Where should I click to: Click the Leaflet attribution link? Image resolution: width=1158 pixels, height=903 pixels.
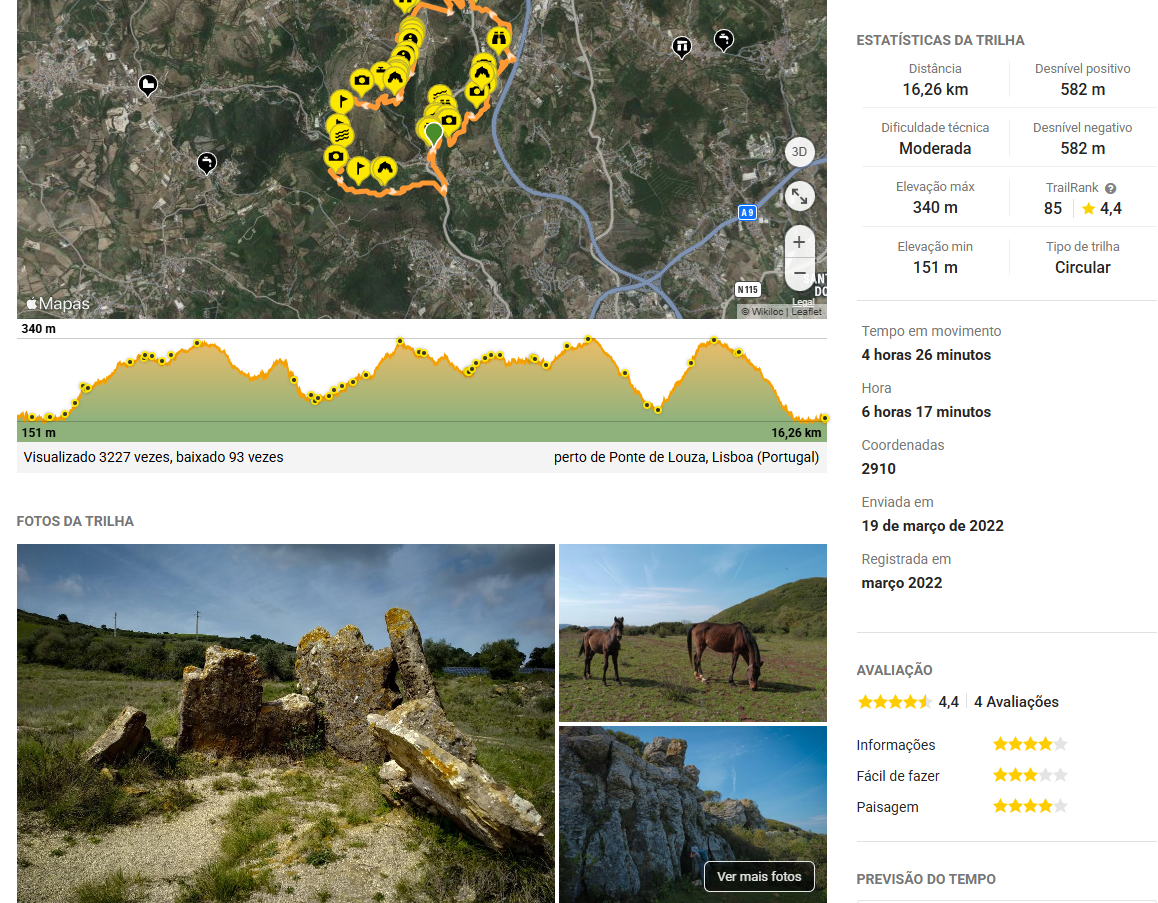pyautogui.click(x=807, y=312)
